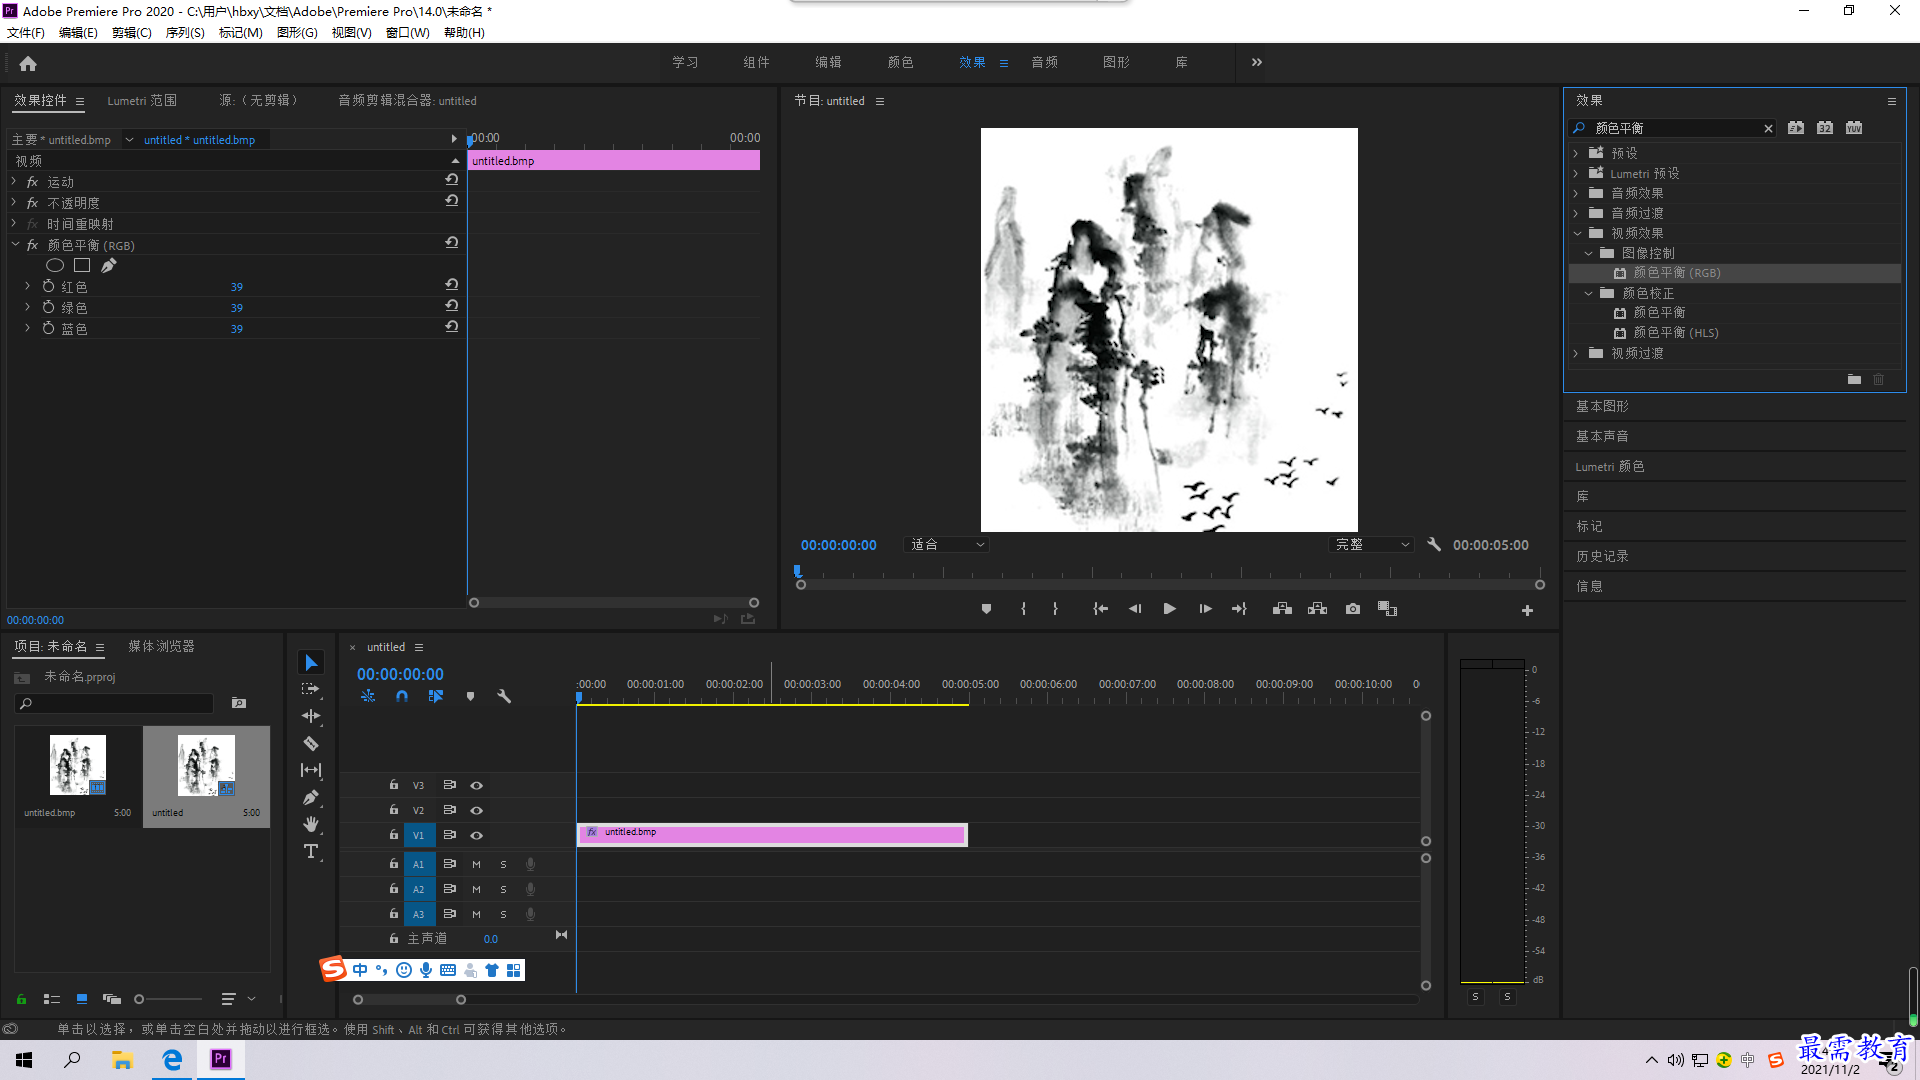Open the 完整 playback resolution dropdown
The image size is (1920, 1080).
click(1372, 545)
